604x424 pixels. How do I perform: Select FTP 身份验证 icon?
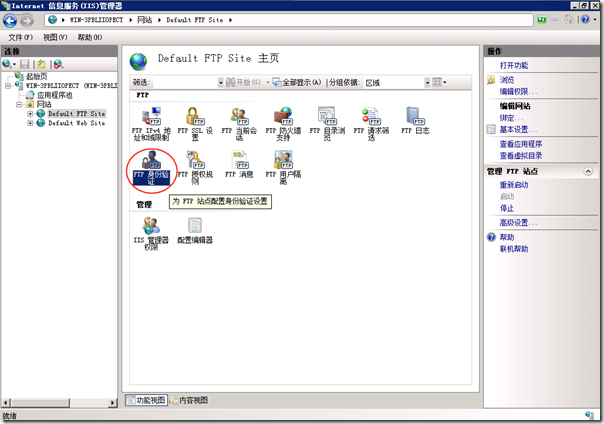pos(151,168)
